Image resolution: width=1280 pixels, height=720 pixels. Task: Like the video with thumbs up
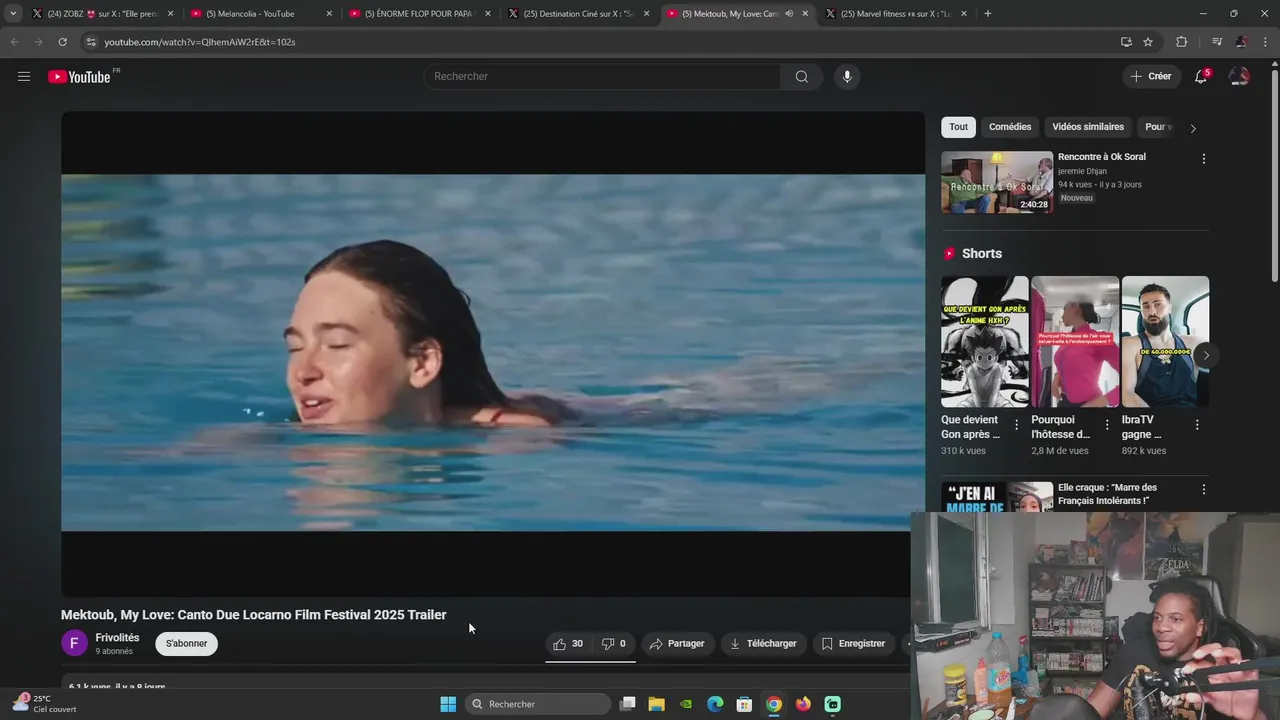pyautogui.click(x=568, y=644)
